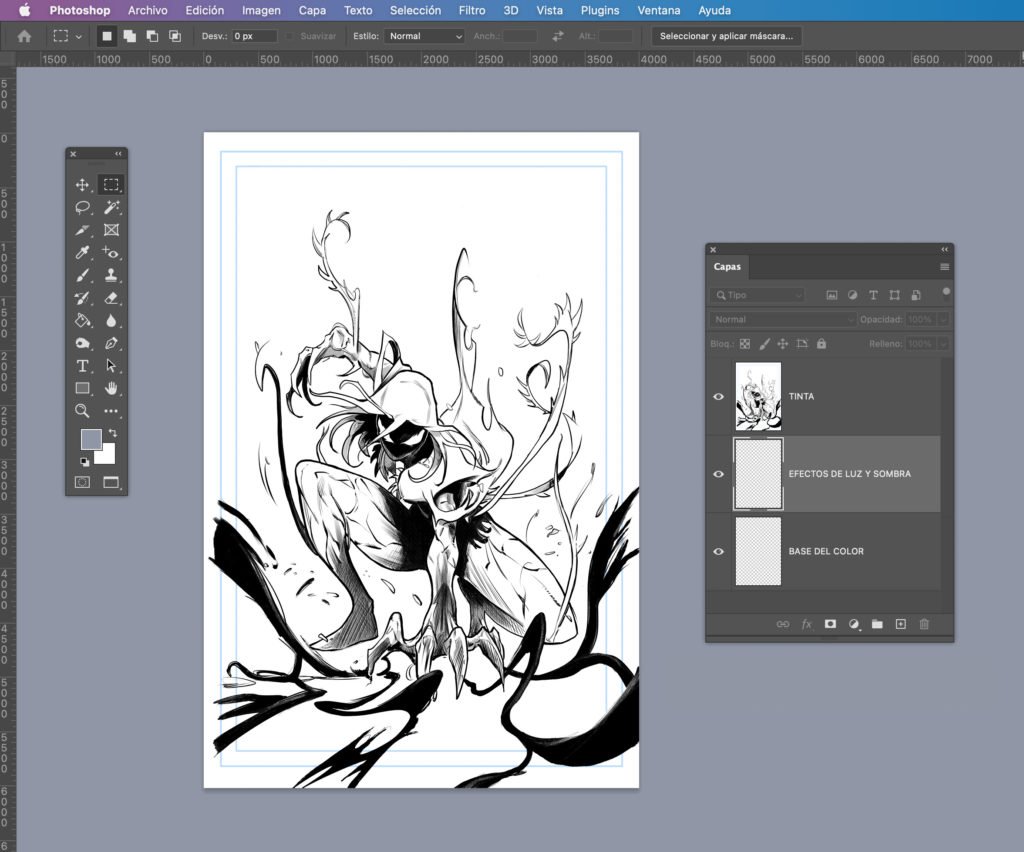Select the Lasso tool
The height and width of the screenshot is (852, 1024).
(x=83, y=207)
